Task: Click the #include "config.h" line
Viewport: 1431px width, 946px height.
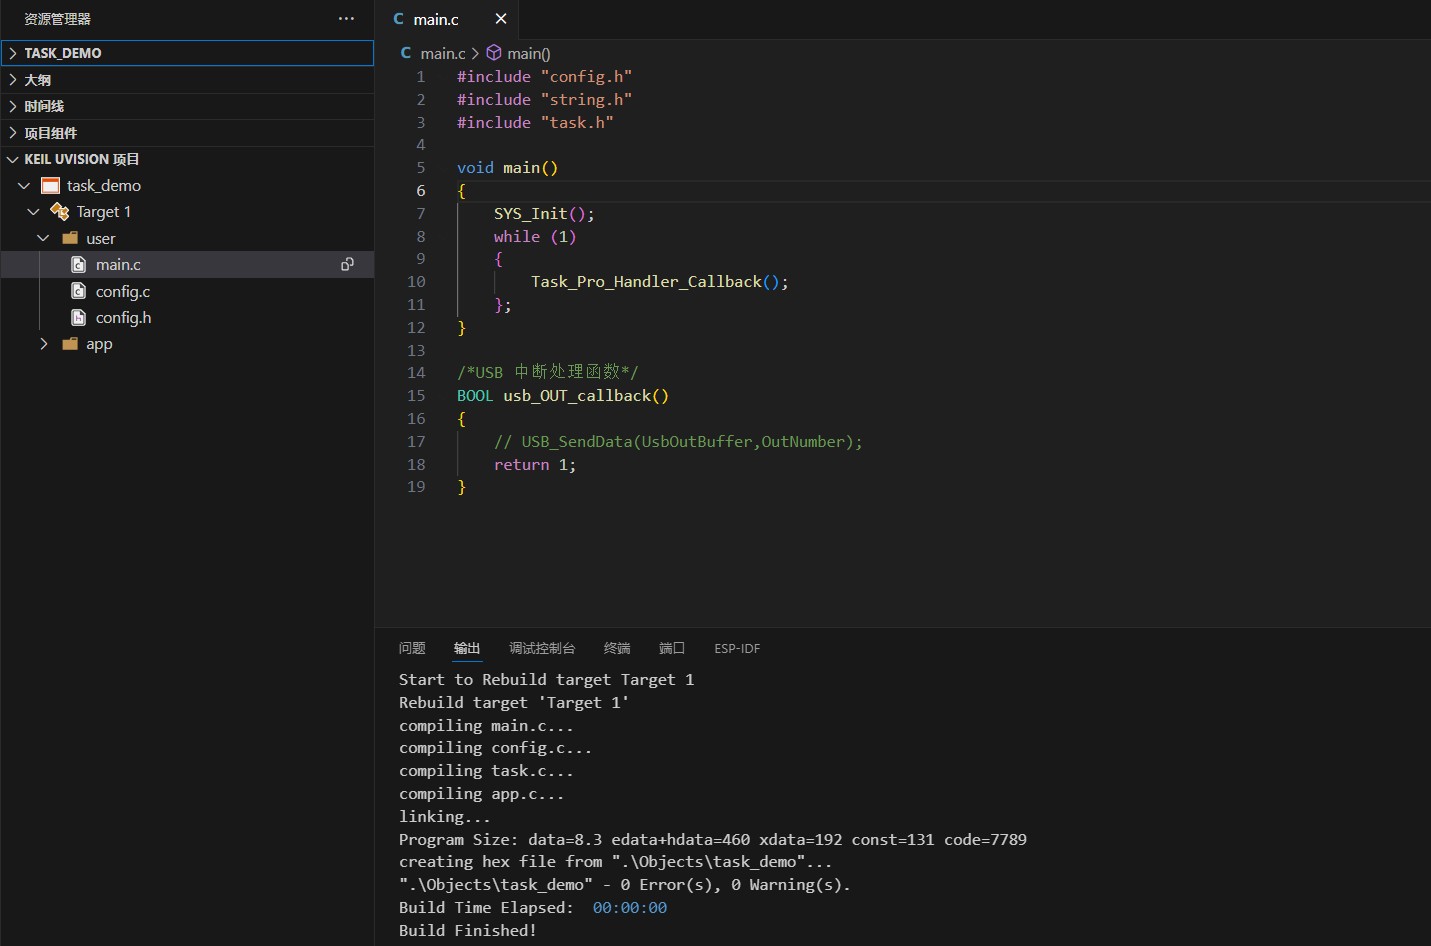Action: coord(544,77)
